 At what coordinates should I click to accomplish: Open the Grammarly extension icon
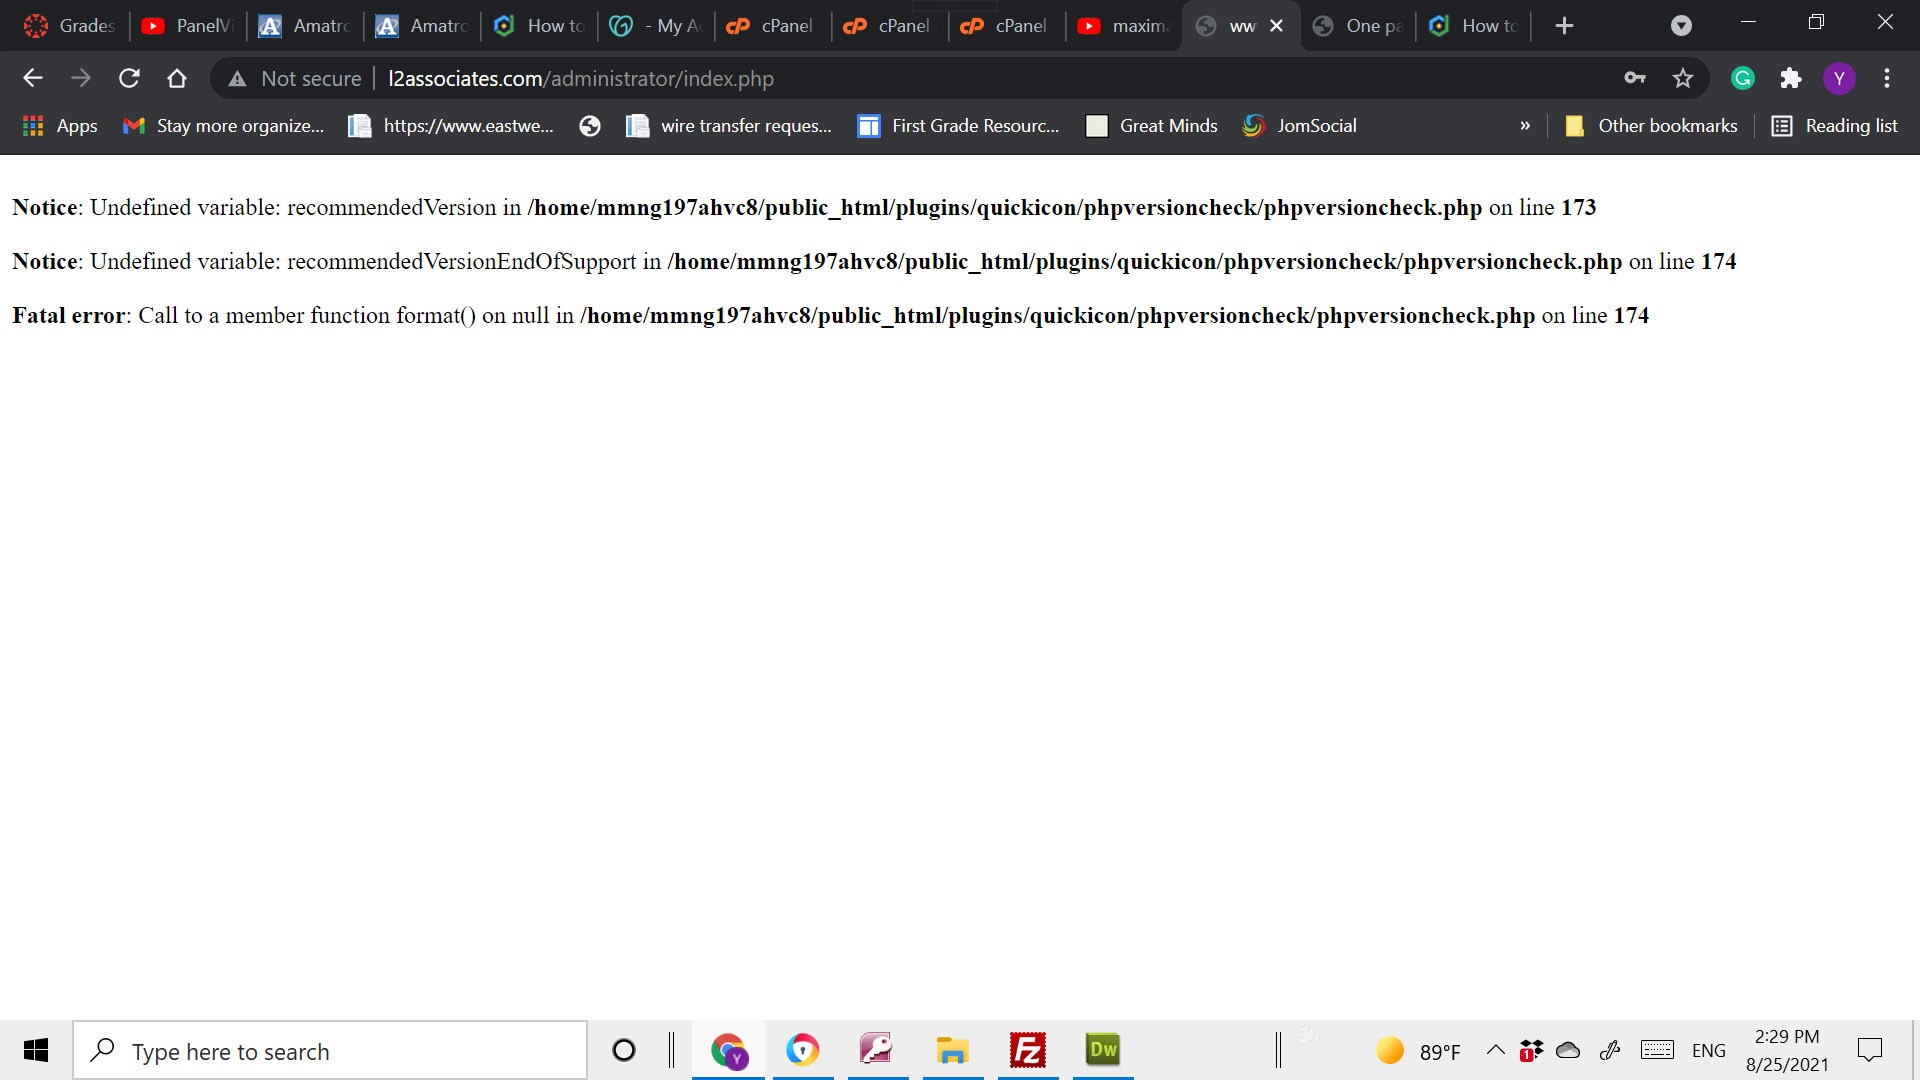1743,78
